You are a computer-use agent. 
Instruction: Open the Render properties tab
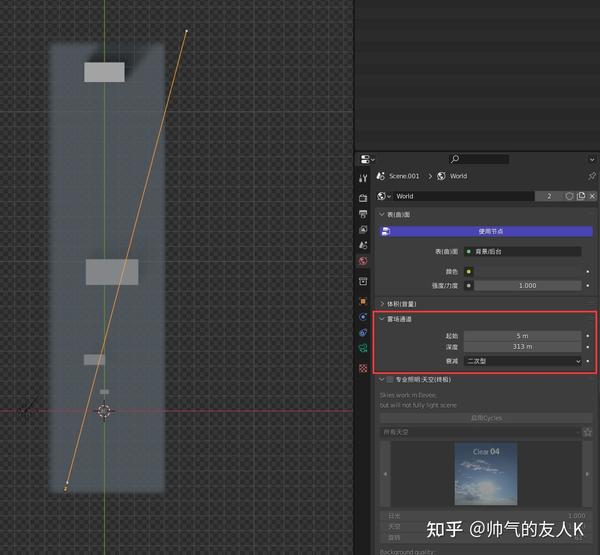coord(363,198)
